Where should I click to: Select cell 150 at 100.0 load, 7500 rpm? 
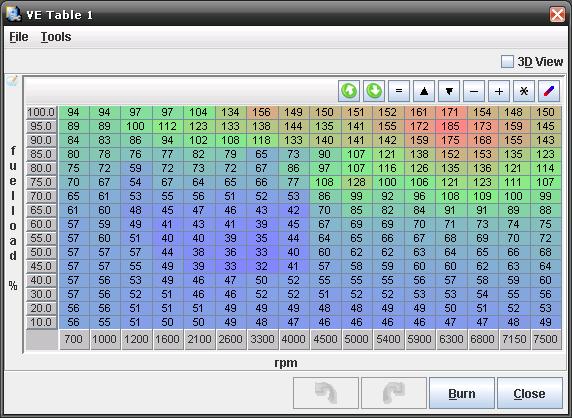545,112
